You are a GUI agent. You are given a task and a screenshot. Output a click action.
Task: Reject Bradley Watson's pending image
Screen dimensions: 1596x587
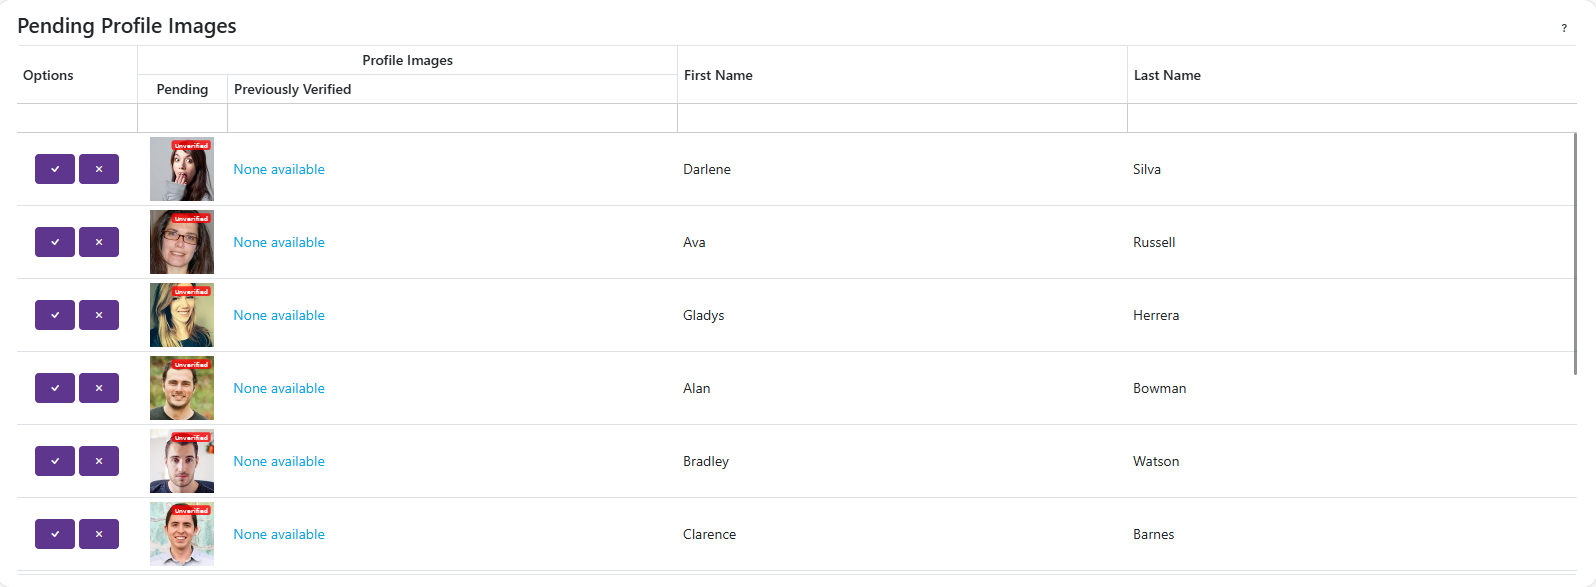(99, 461)
